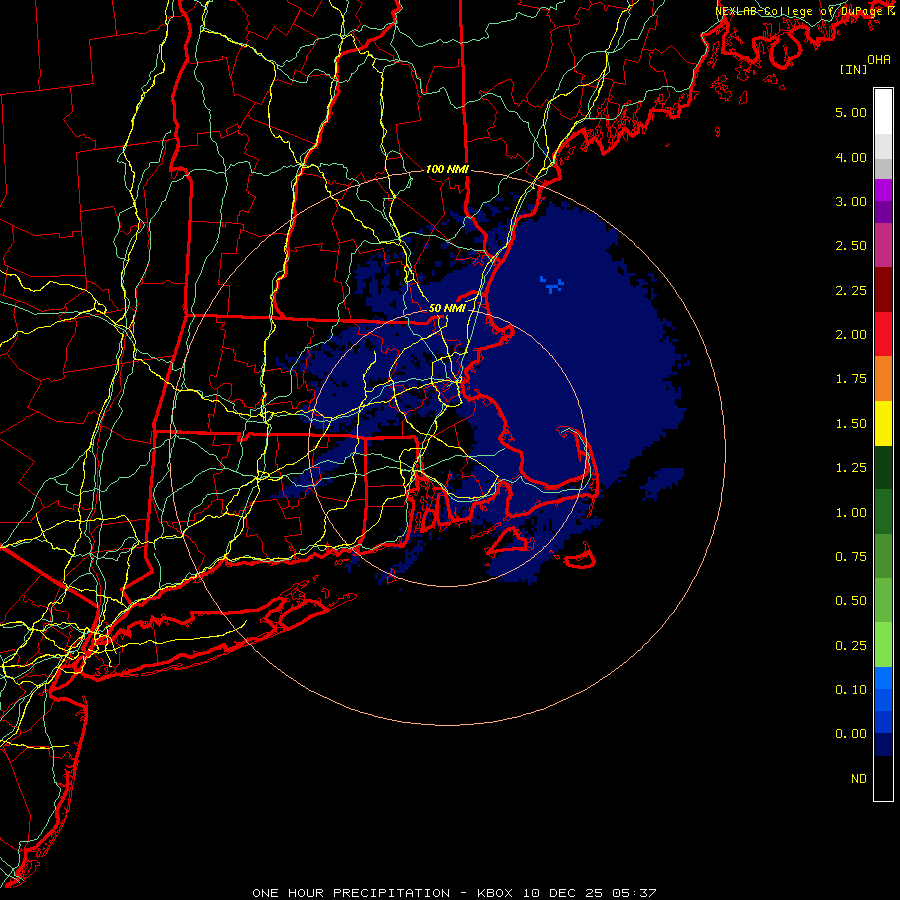Click the red 2.00 inch legend swatch
The image size is (900, 900).
[883, 334]
